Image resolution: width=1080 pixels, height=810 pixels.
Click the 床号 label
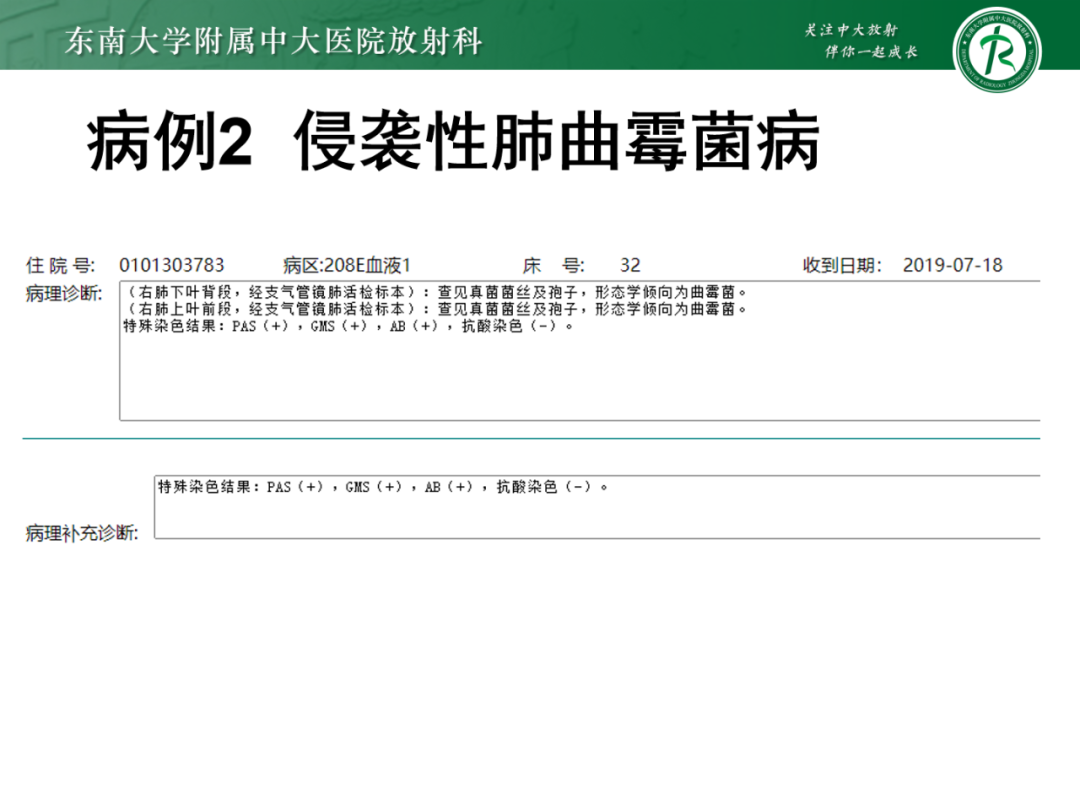click(x=553, y=265)
